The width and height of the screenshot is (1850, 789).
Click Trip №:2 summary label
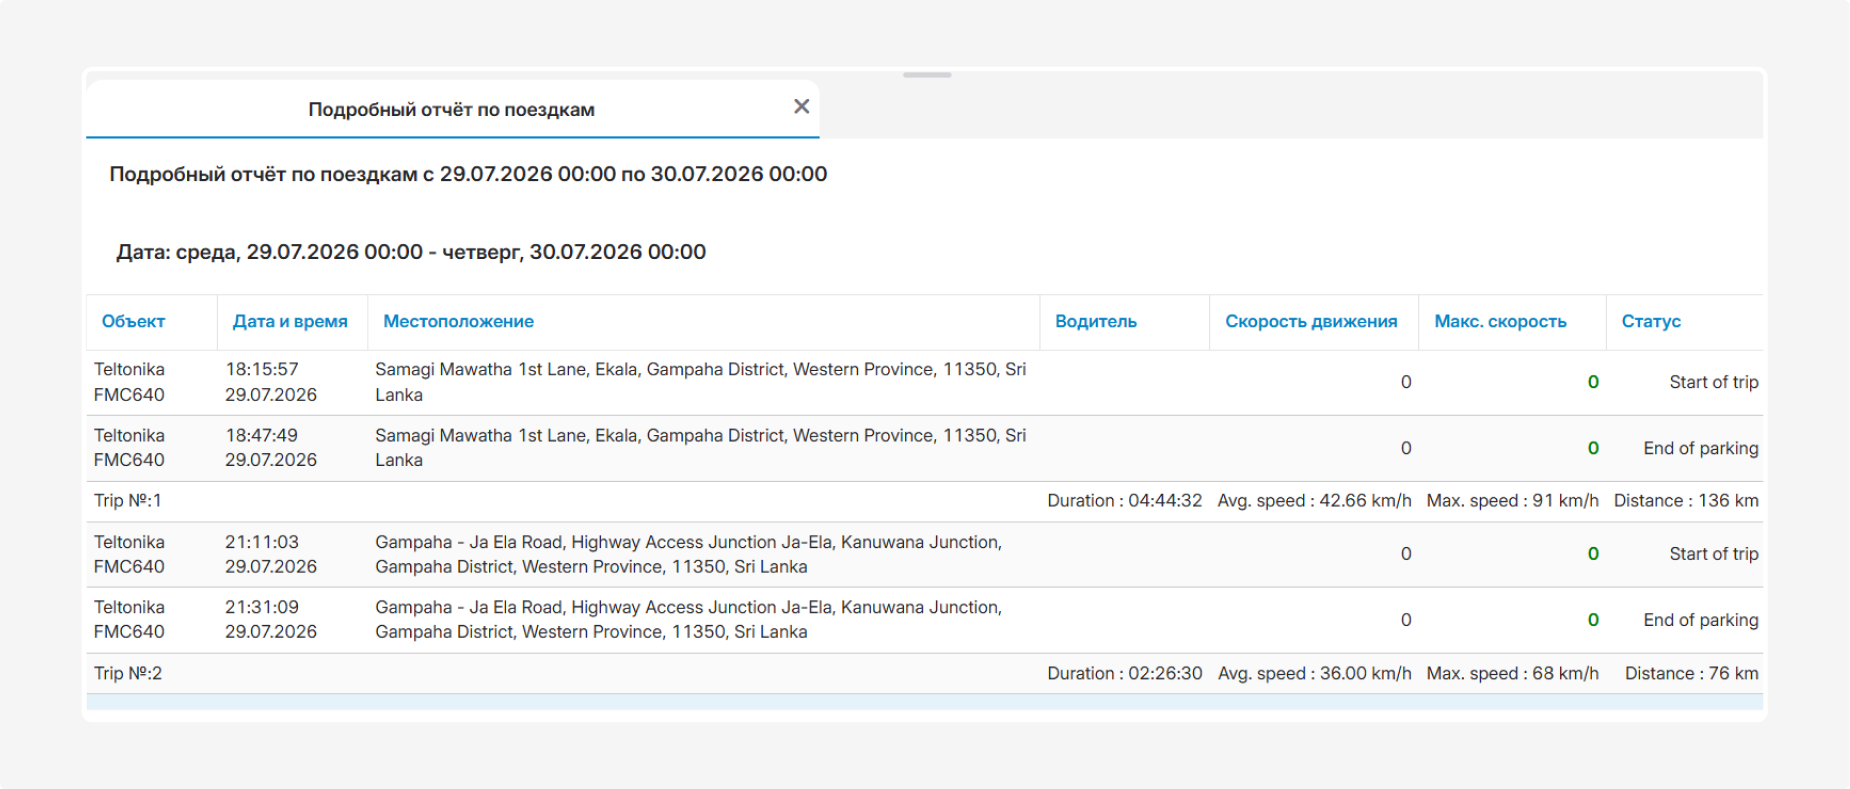128,673
